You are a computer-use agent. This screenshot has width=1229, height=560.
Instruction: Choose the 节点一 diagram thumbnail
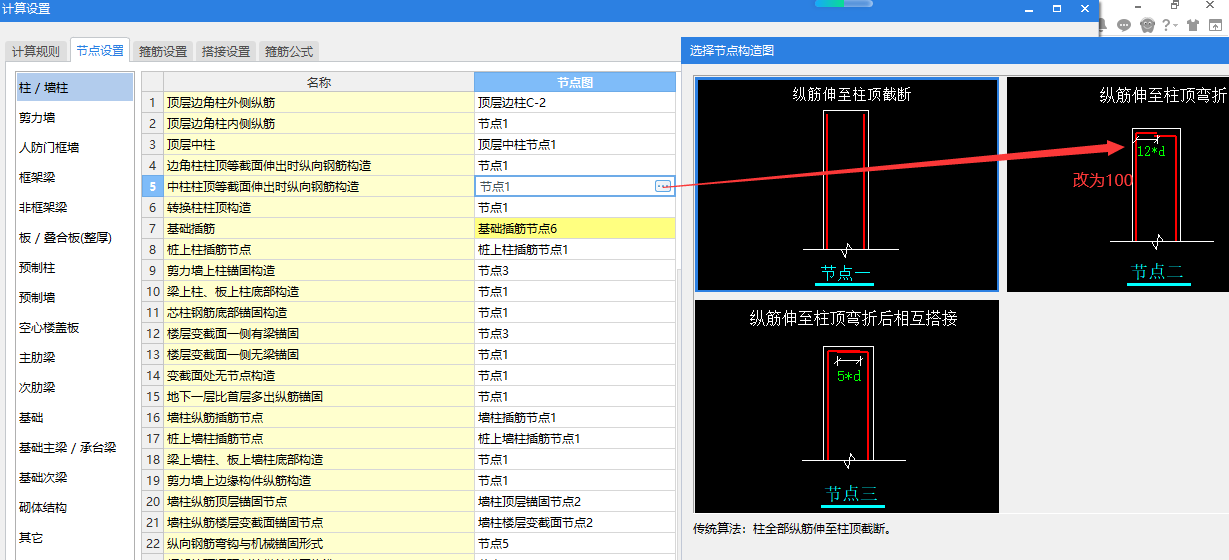click(x=847, y=185)
